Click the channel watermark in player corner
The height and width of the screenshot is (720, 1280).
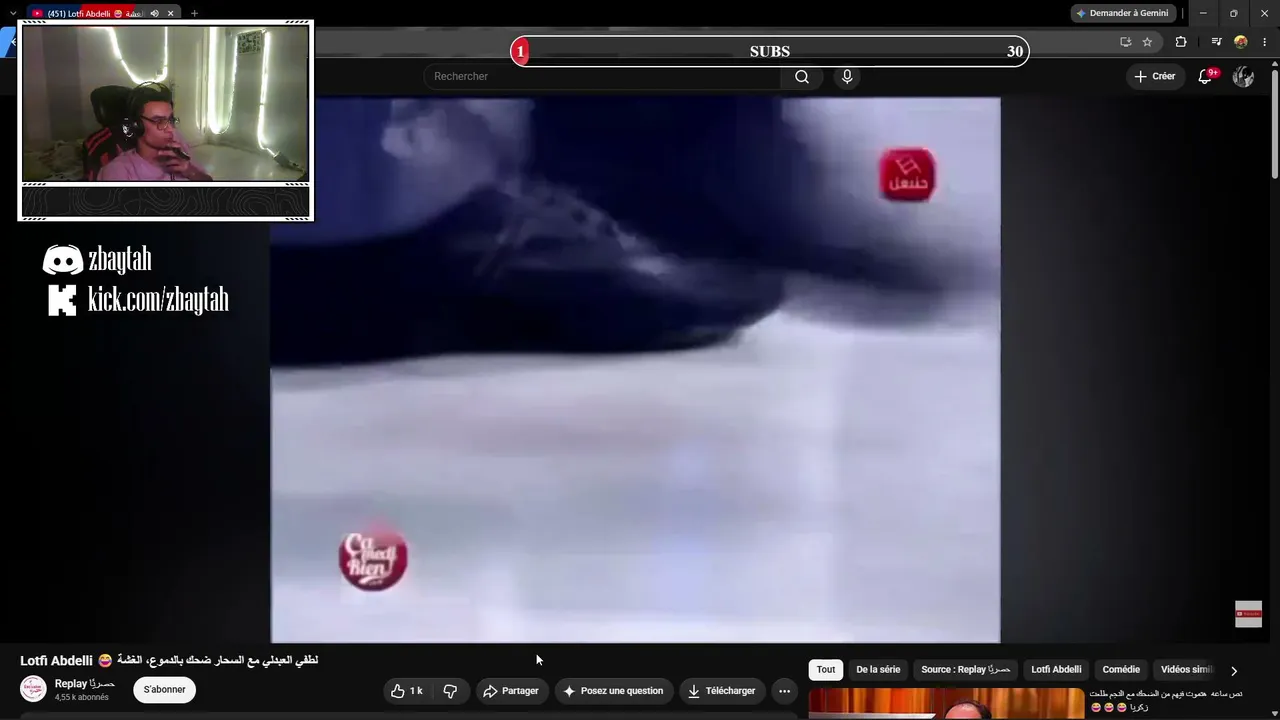[1248, 614]
